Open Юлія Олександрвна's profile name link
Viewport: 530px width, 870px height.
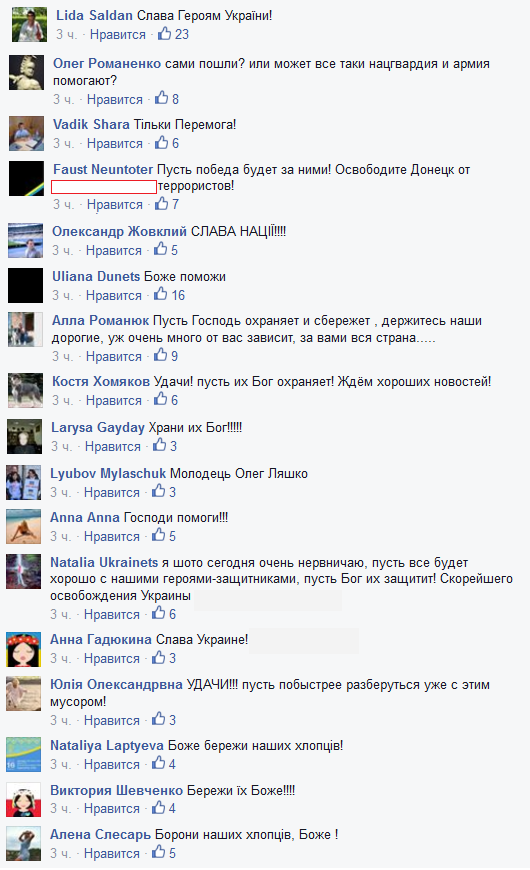117,685
